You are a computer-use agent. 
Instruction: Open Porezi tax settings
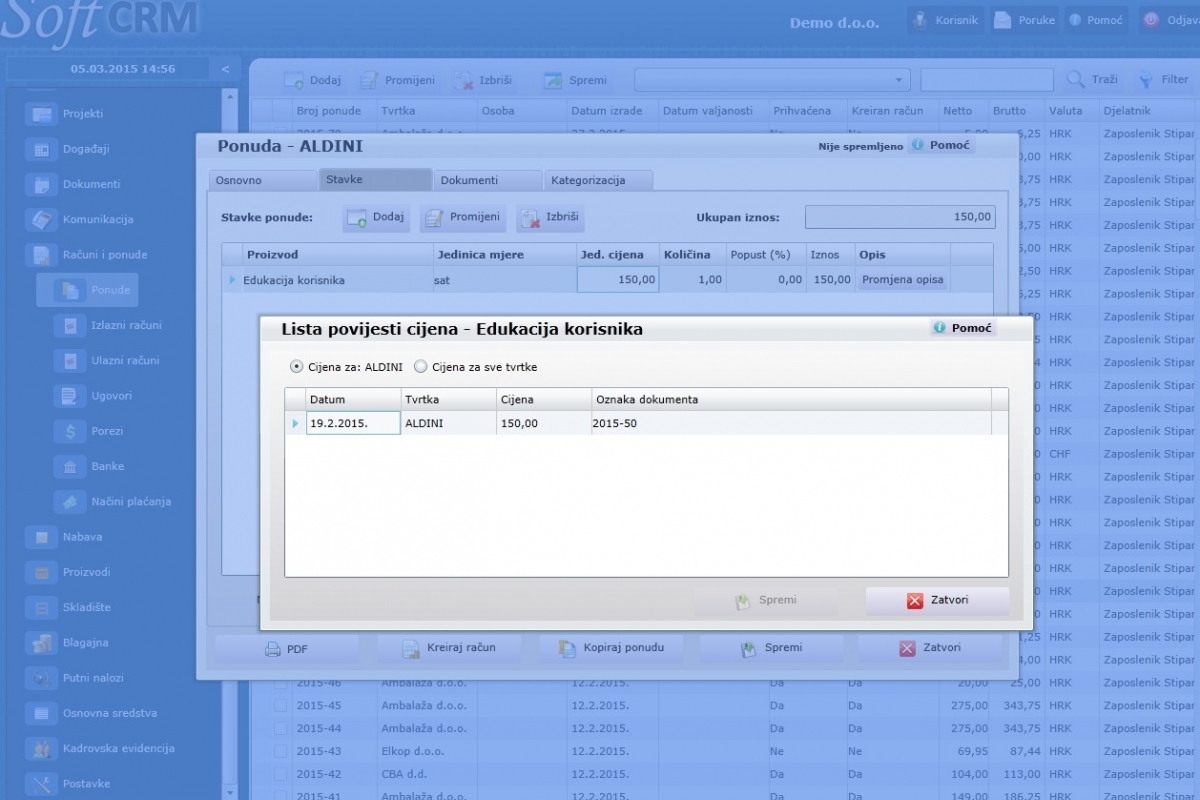tap(91, 431)
